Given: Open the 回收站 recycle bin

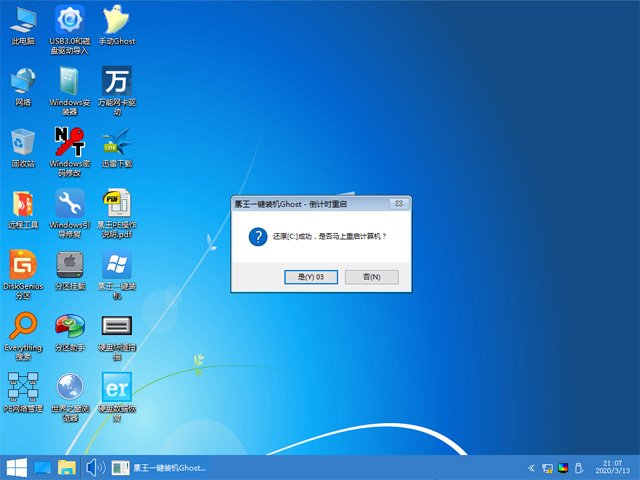Looking at the screenshot, I should tap(22, 141).
